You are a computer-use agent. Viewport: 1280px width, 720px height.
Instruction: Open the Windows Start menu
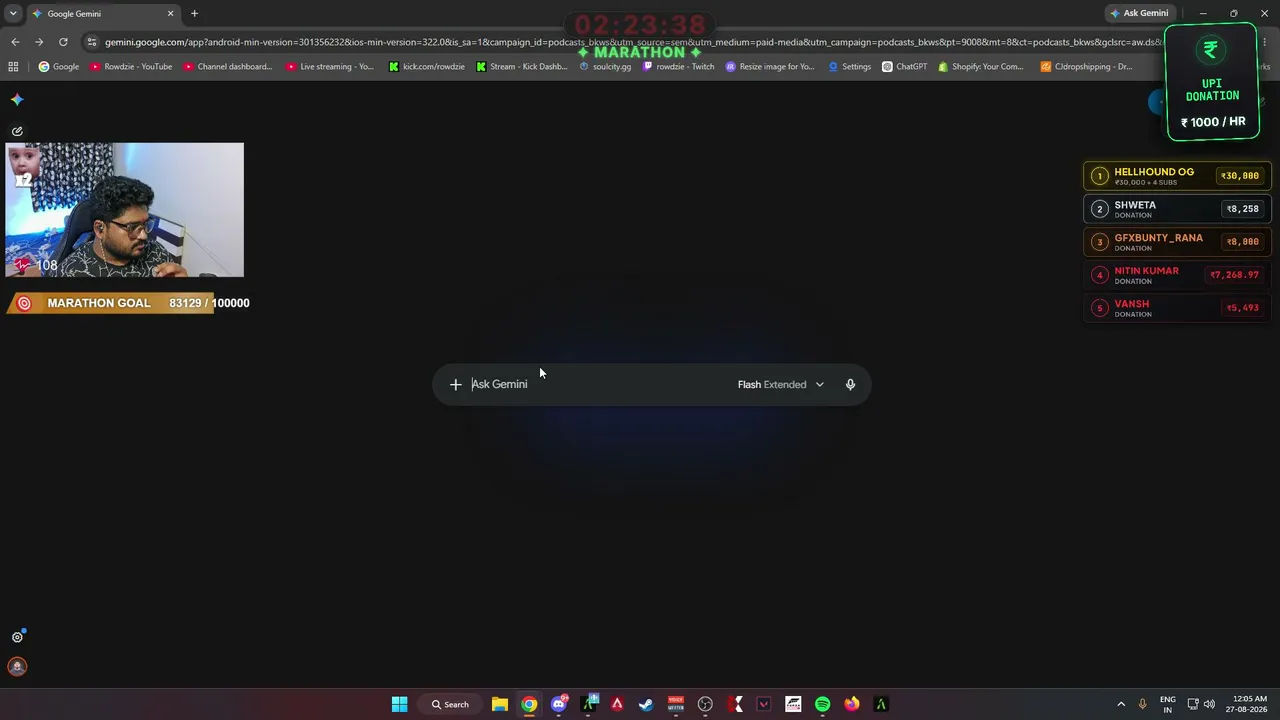point(399,704)
